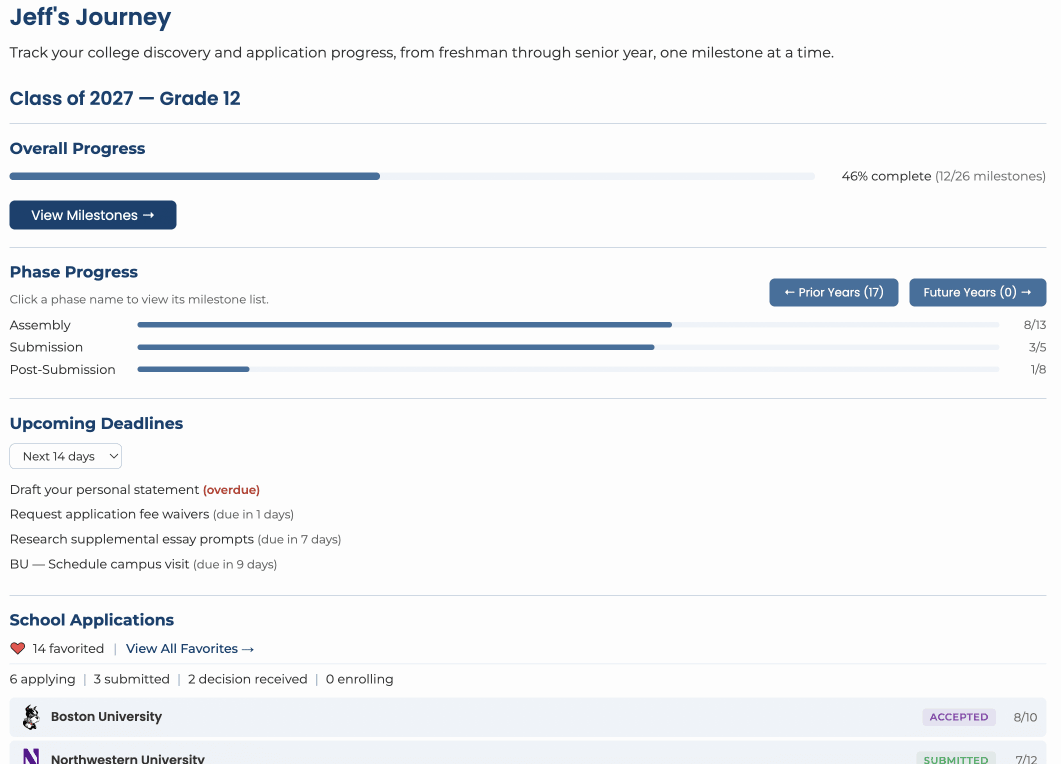Follow the View All Favorites link
Image resolution: width=1061 pixels, height=764 pixels.
pos(189,648)
